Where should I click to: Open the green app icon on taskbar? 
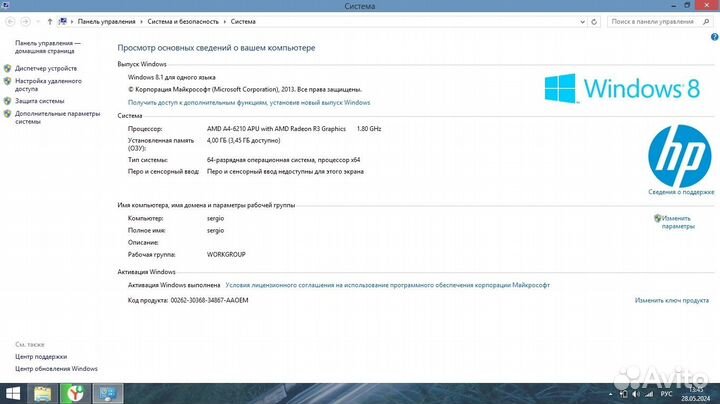point(75,393)
